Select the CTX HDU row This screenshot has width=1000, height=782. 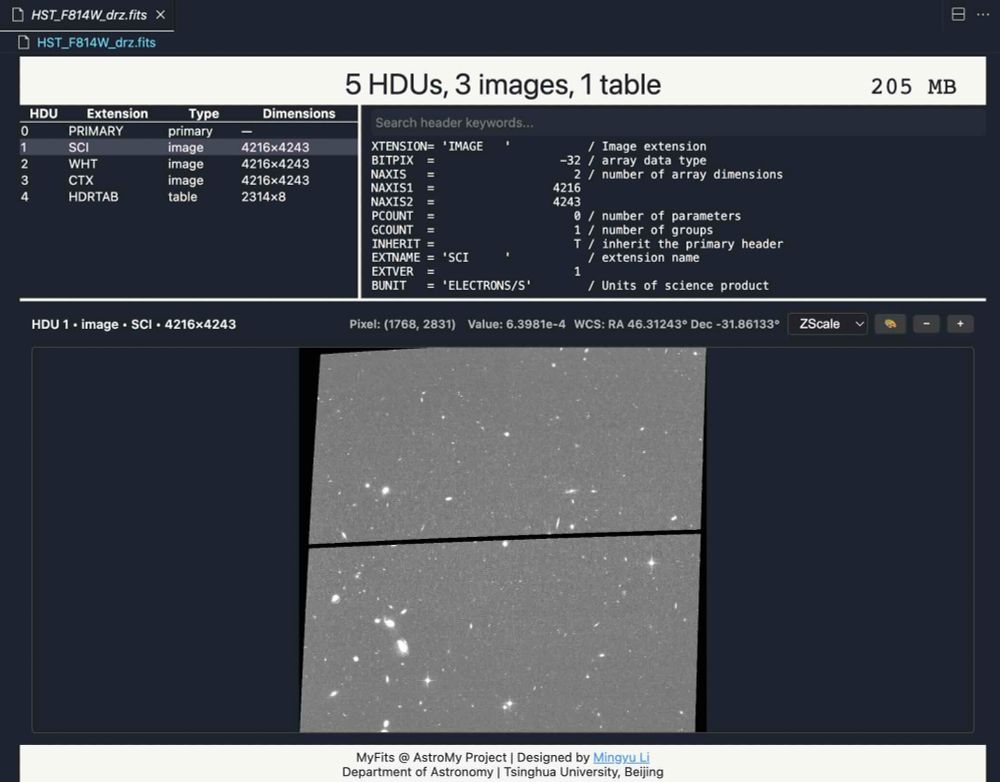pos(189,181)
